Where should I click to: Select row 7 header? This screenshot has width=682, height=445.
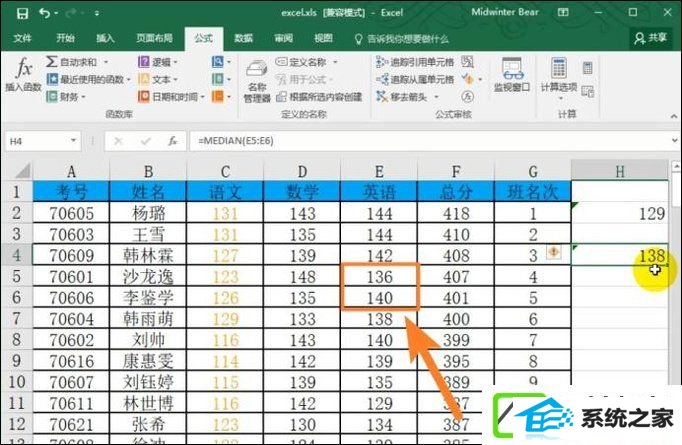coord(16,318)
